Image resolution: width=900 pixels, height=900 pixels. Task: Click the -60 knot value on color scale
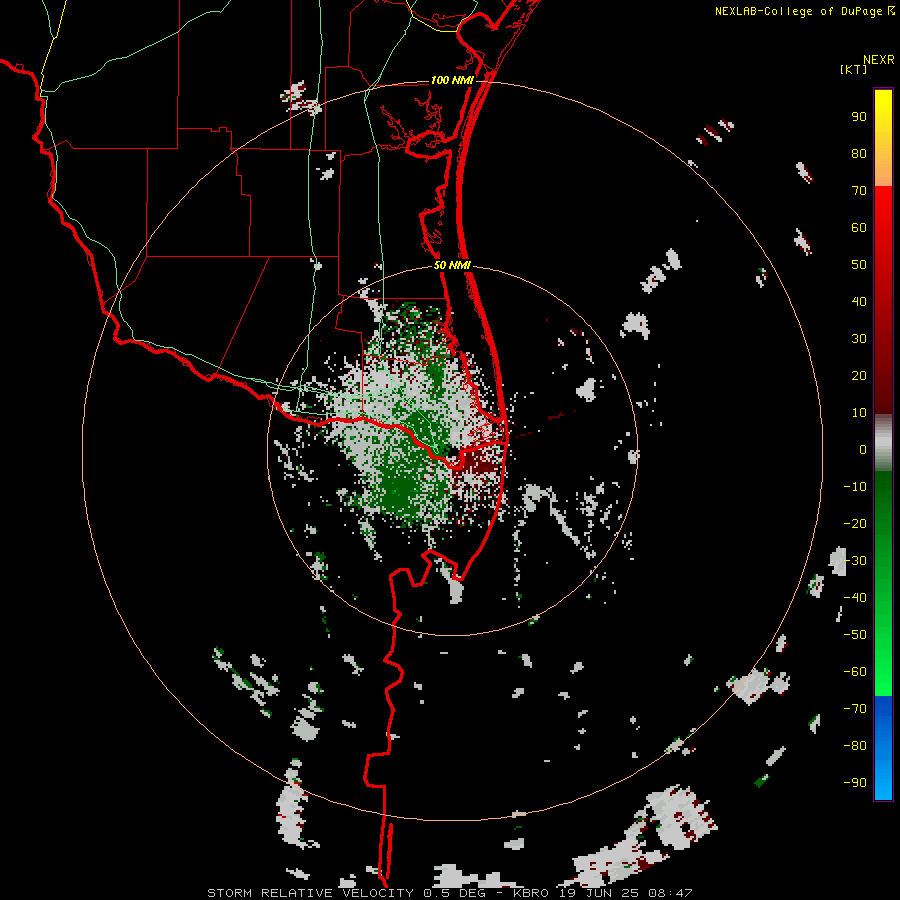(x=855, y=672)
